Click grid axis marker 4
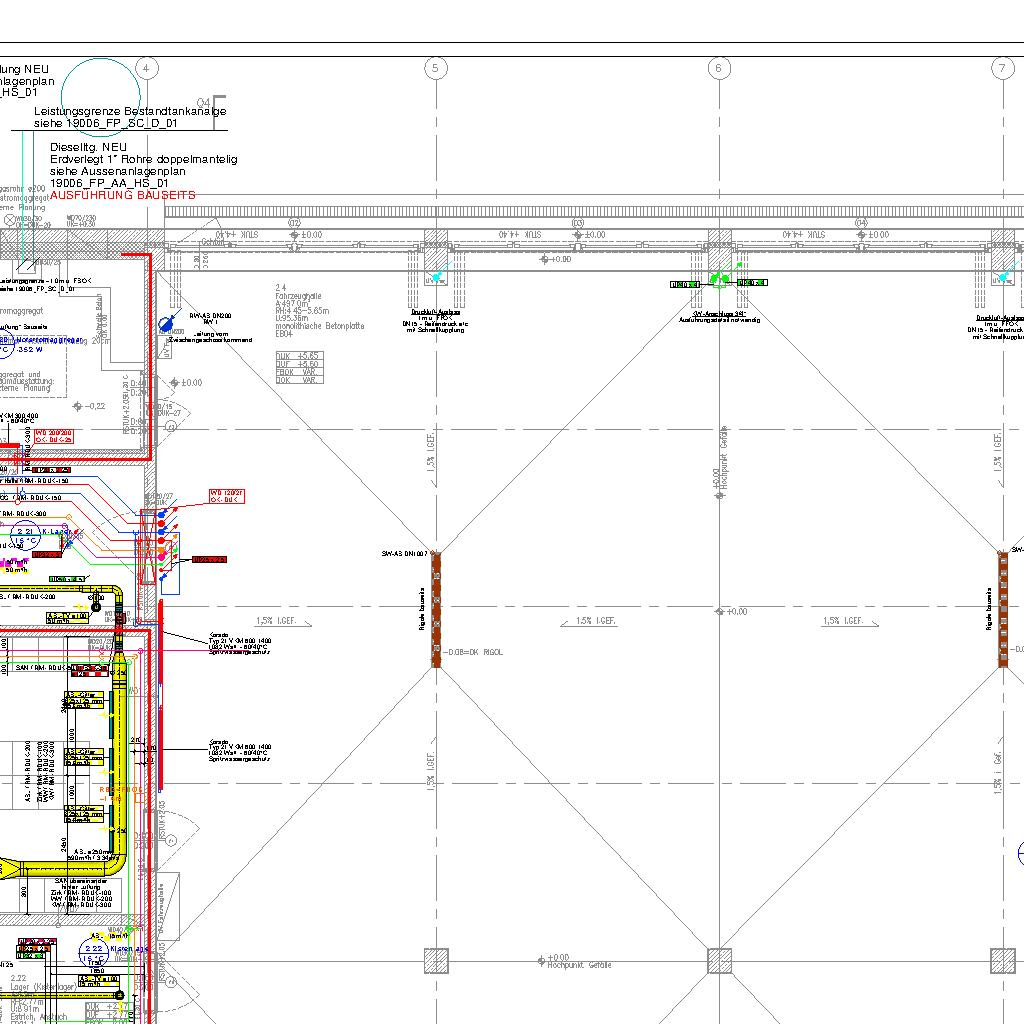 147,68
